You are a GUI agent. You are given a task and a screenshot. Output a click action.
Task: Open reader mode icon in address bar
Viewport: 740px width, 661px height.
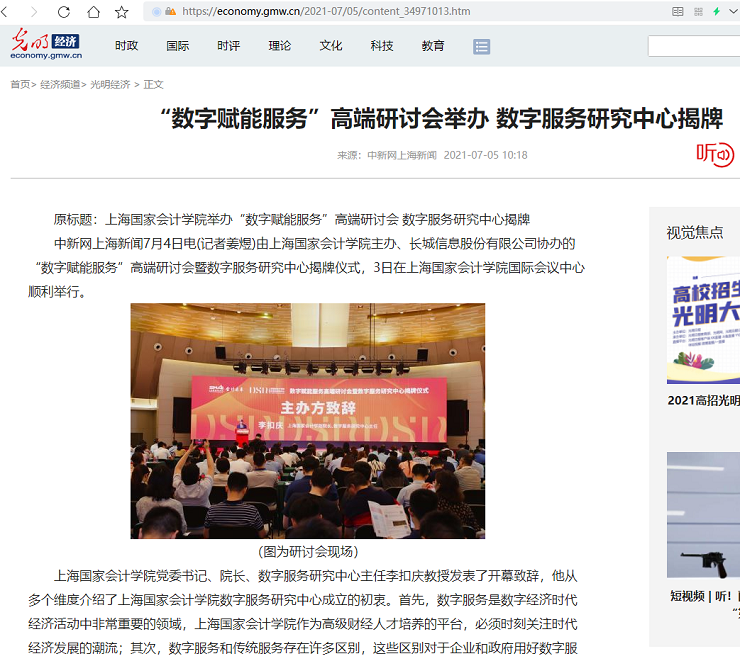(x=678, y=12)
